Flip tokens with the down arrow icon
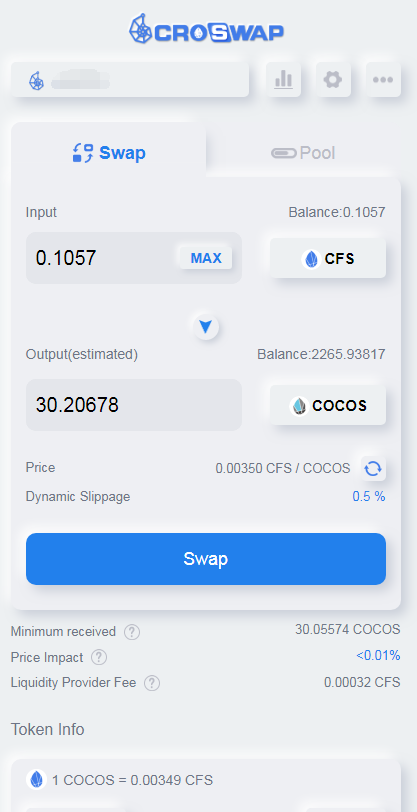 pyautogui.click(x=206, y=327)
